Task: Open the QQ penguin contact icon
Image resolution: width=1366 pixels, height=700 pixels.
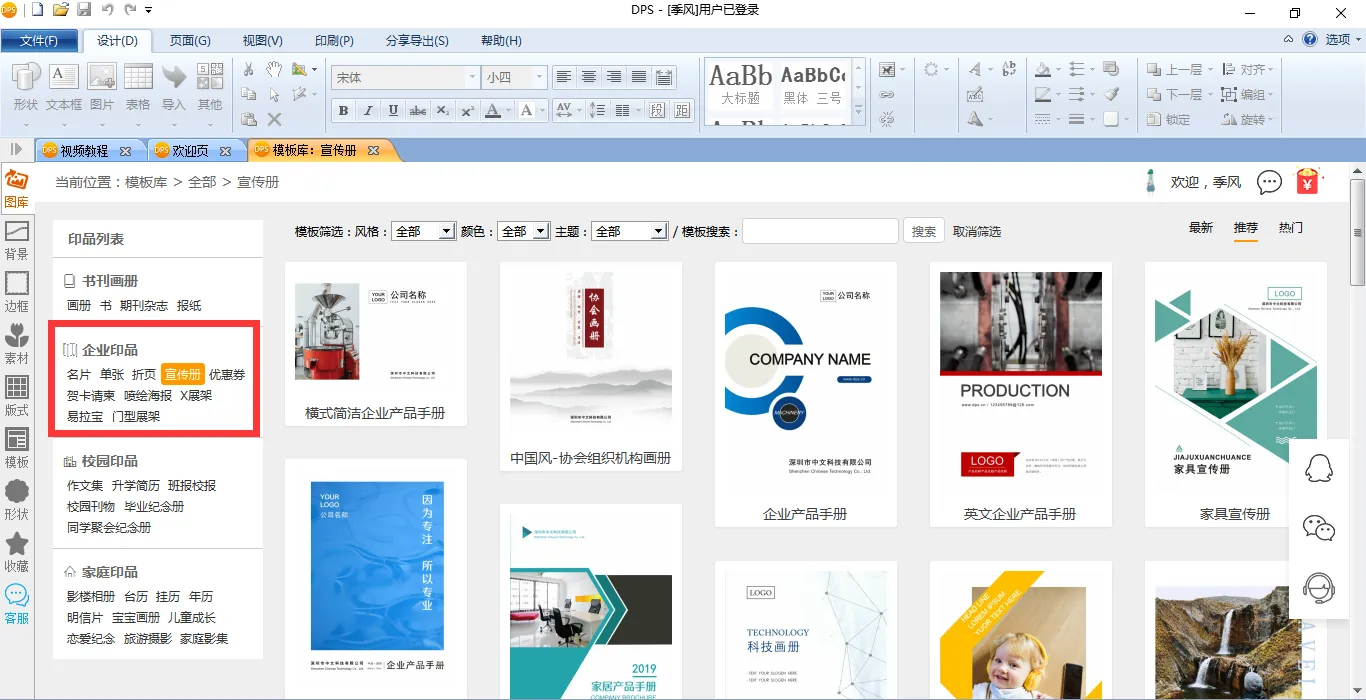Action: coord(1320,468)
